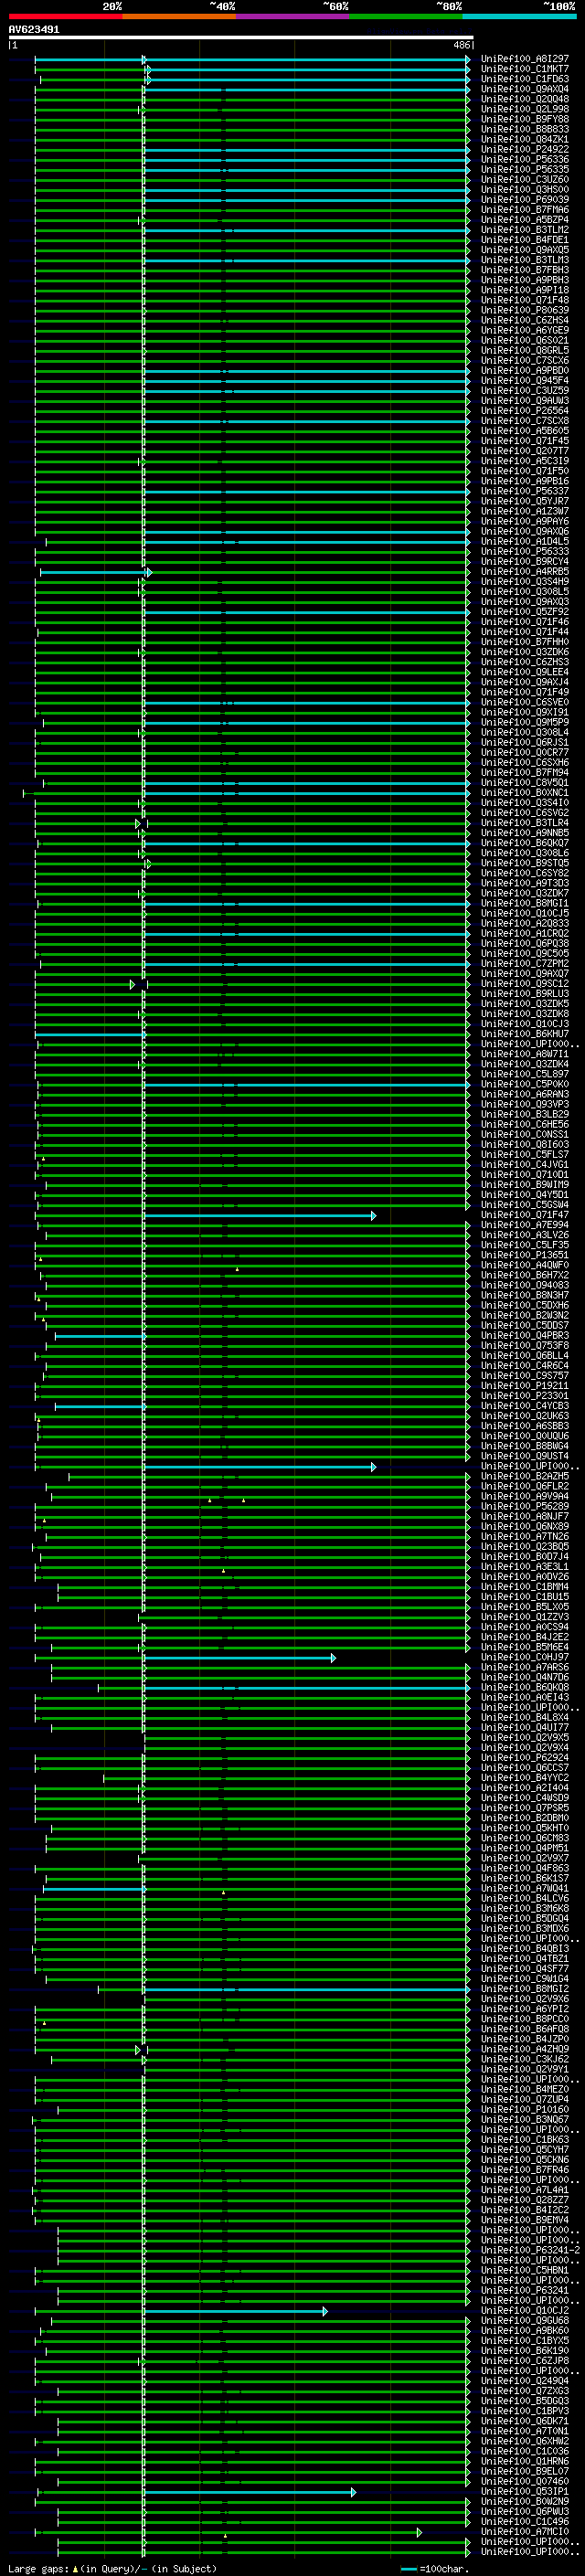The image size is (585, 2576).
Task: Select hit label UniRef100_C5HBN1
Action: 524,2270
